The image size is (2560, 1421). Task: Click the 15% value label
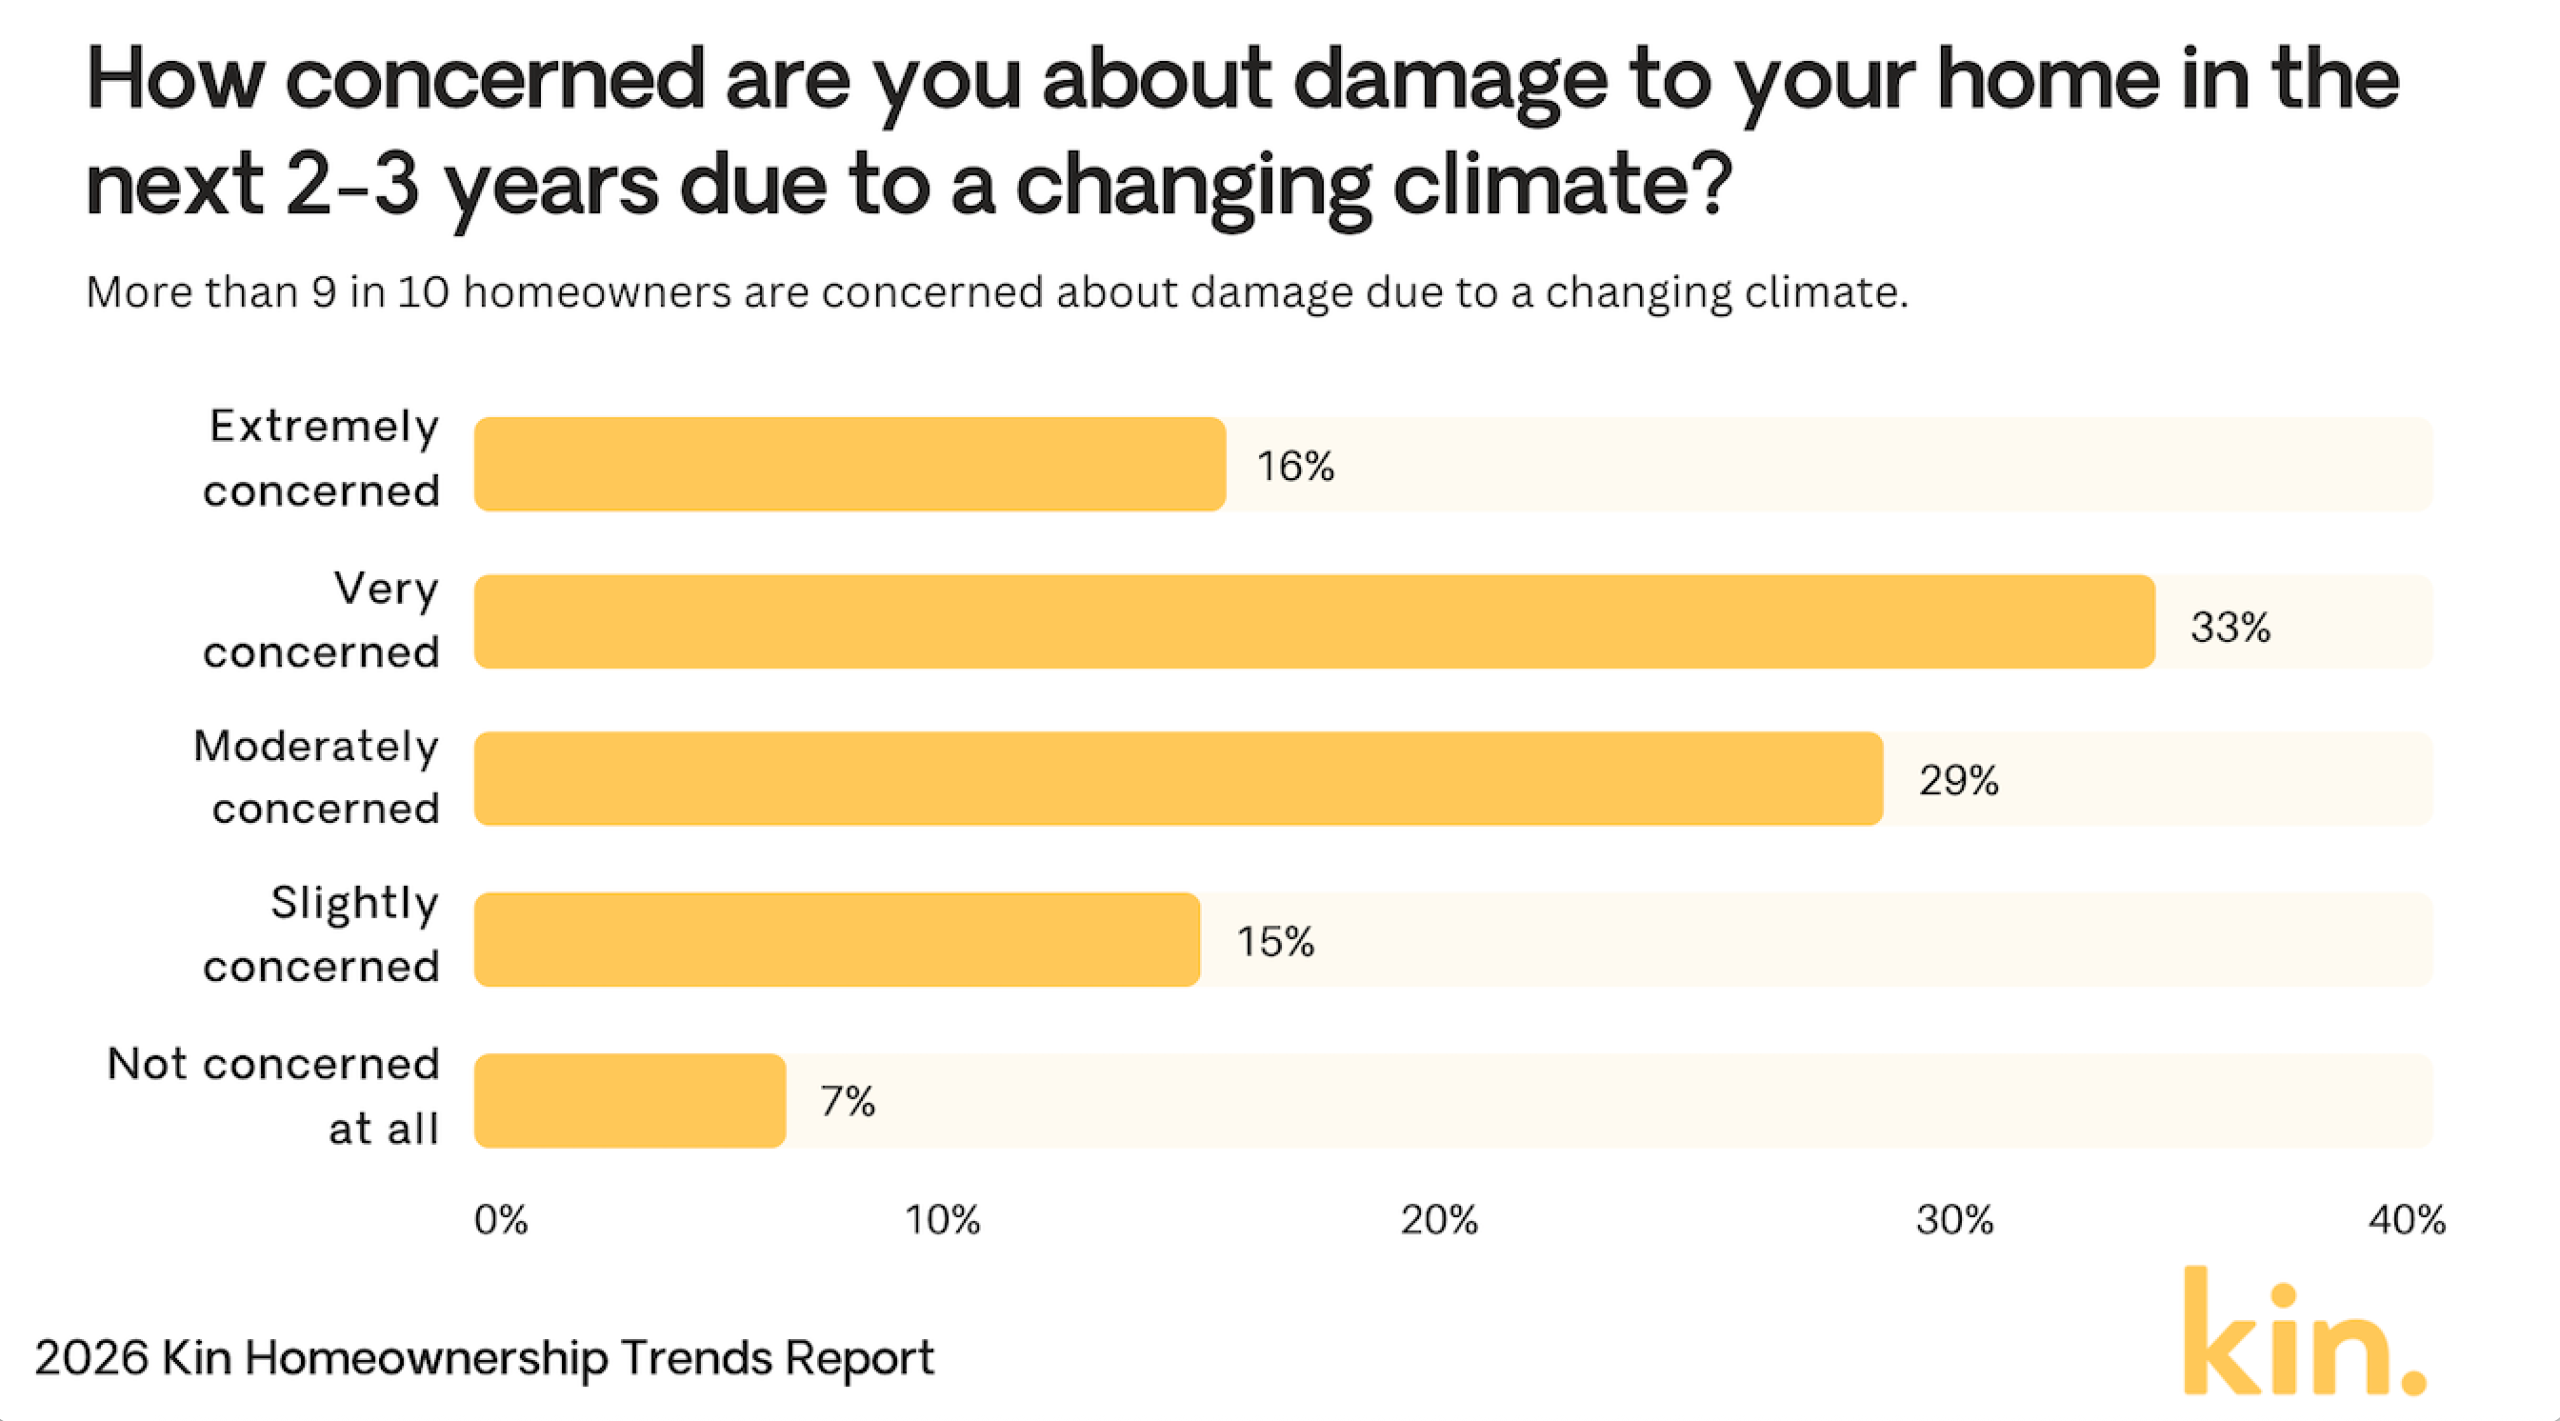[x=1275, y=942]
